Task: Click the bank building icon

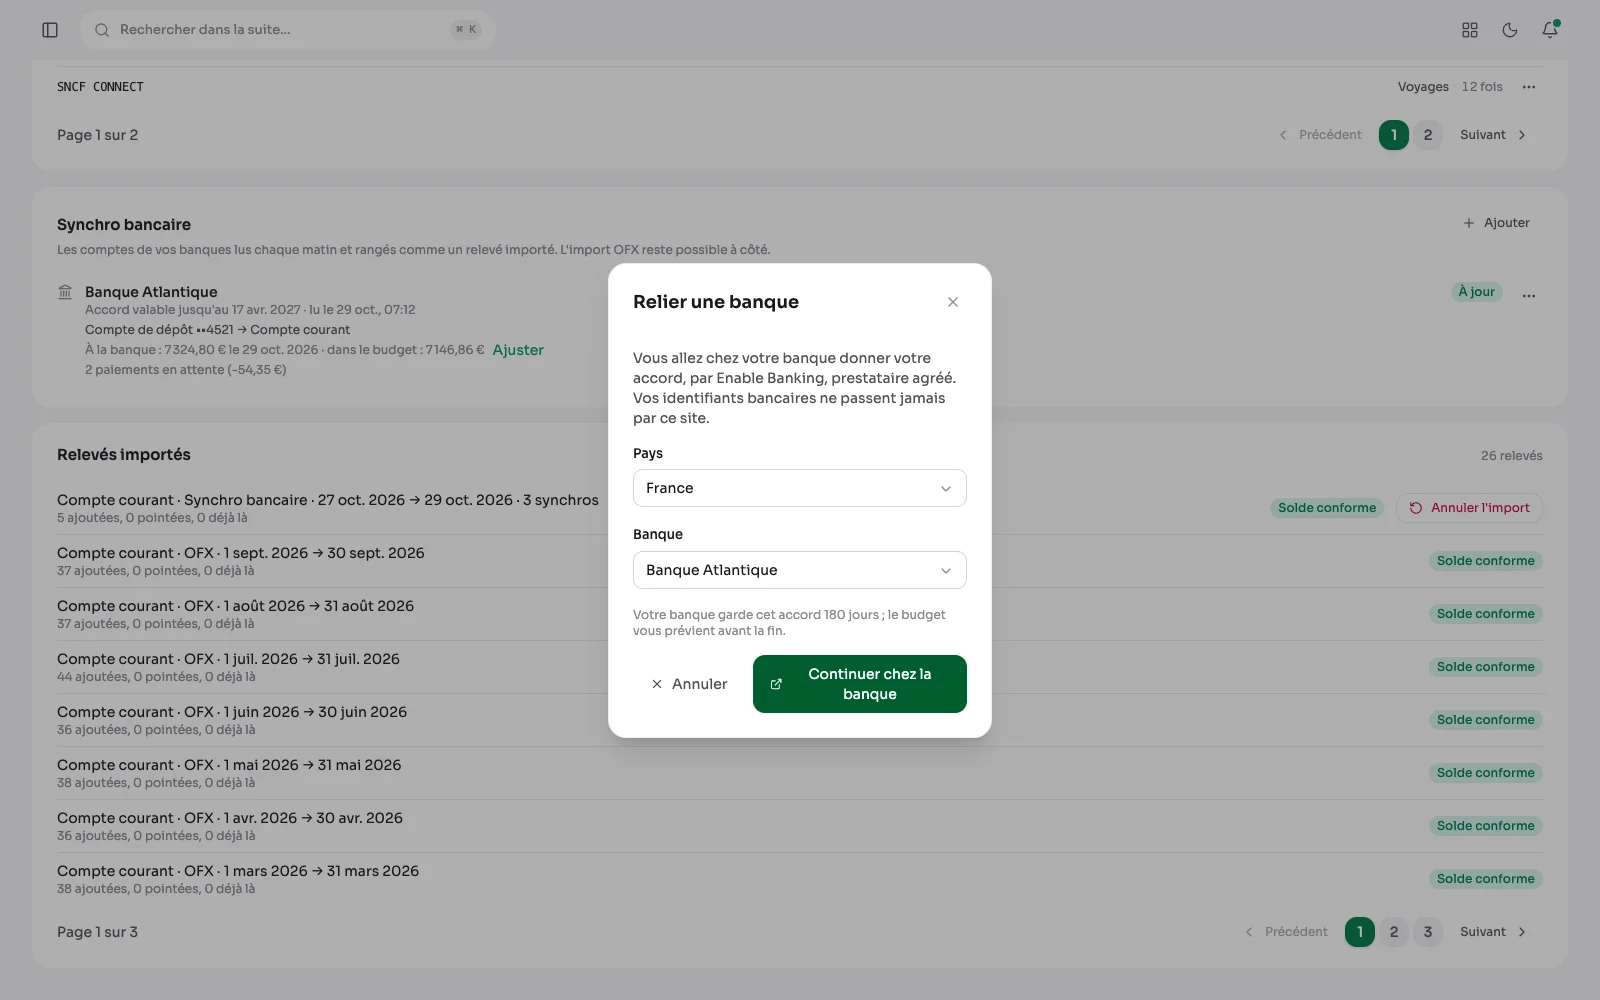Action: 65,292
